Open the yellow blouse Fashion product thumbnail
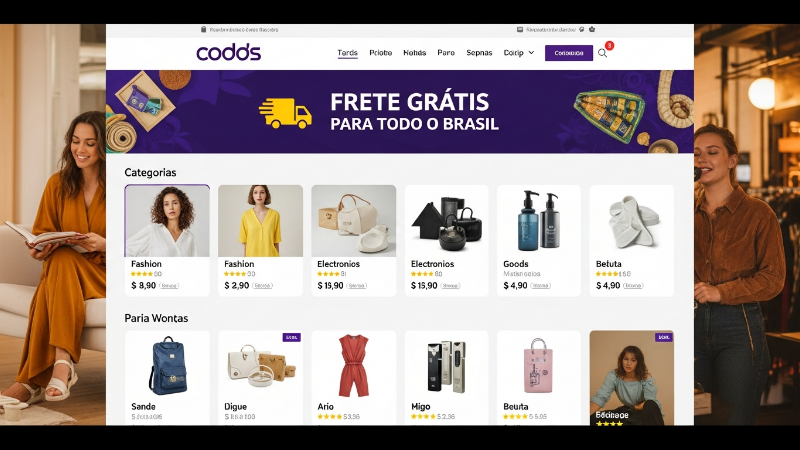Viewport: 800px width, 450px height. [260, 221]
